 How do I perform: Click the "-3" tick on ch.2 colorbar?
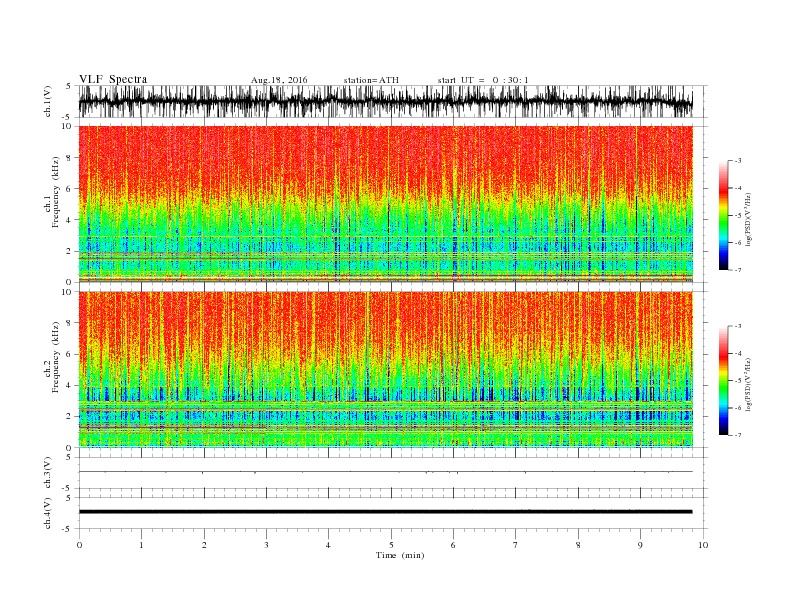point(738,326)
